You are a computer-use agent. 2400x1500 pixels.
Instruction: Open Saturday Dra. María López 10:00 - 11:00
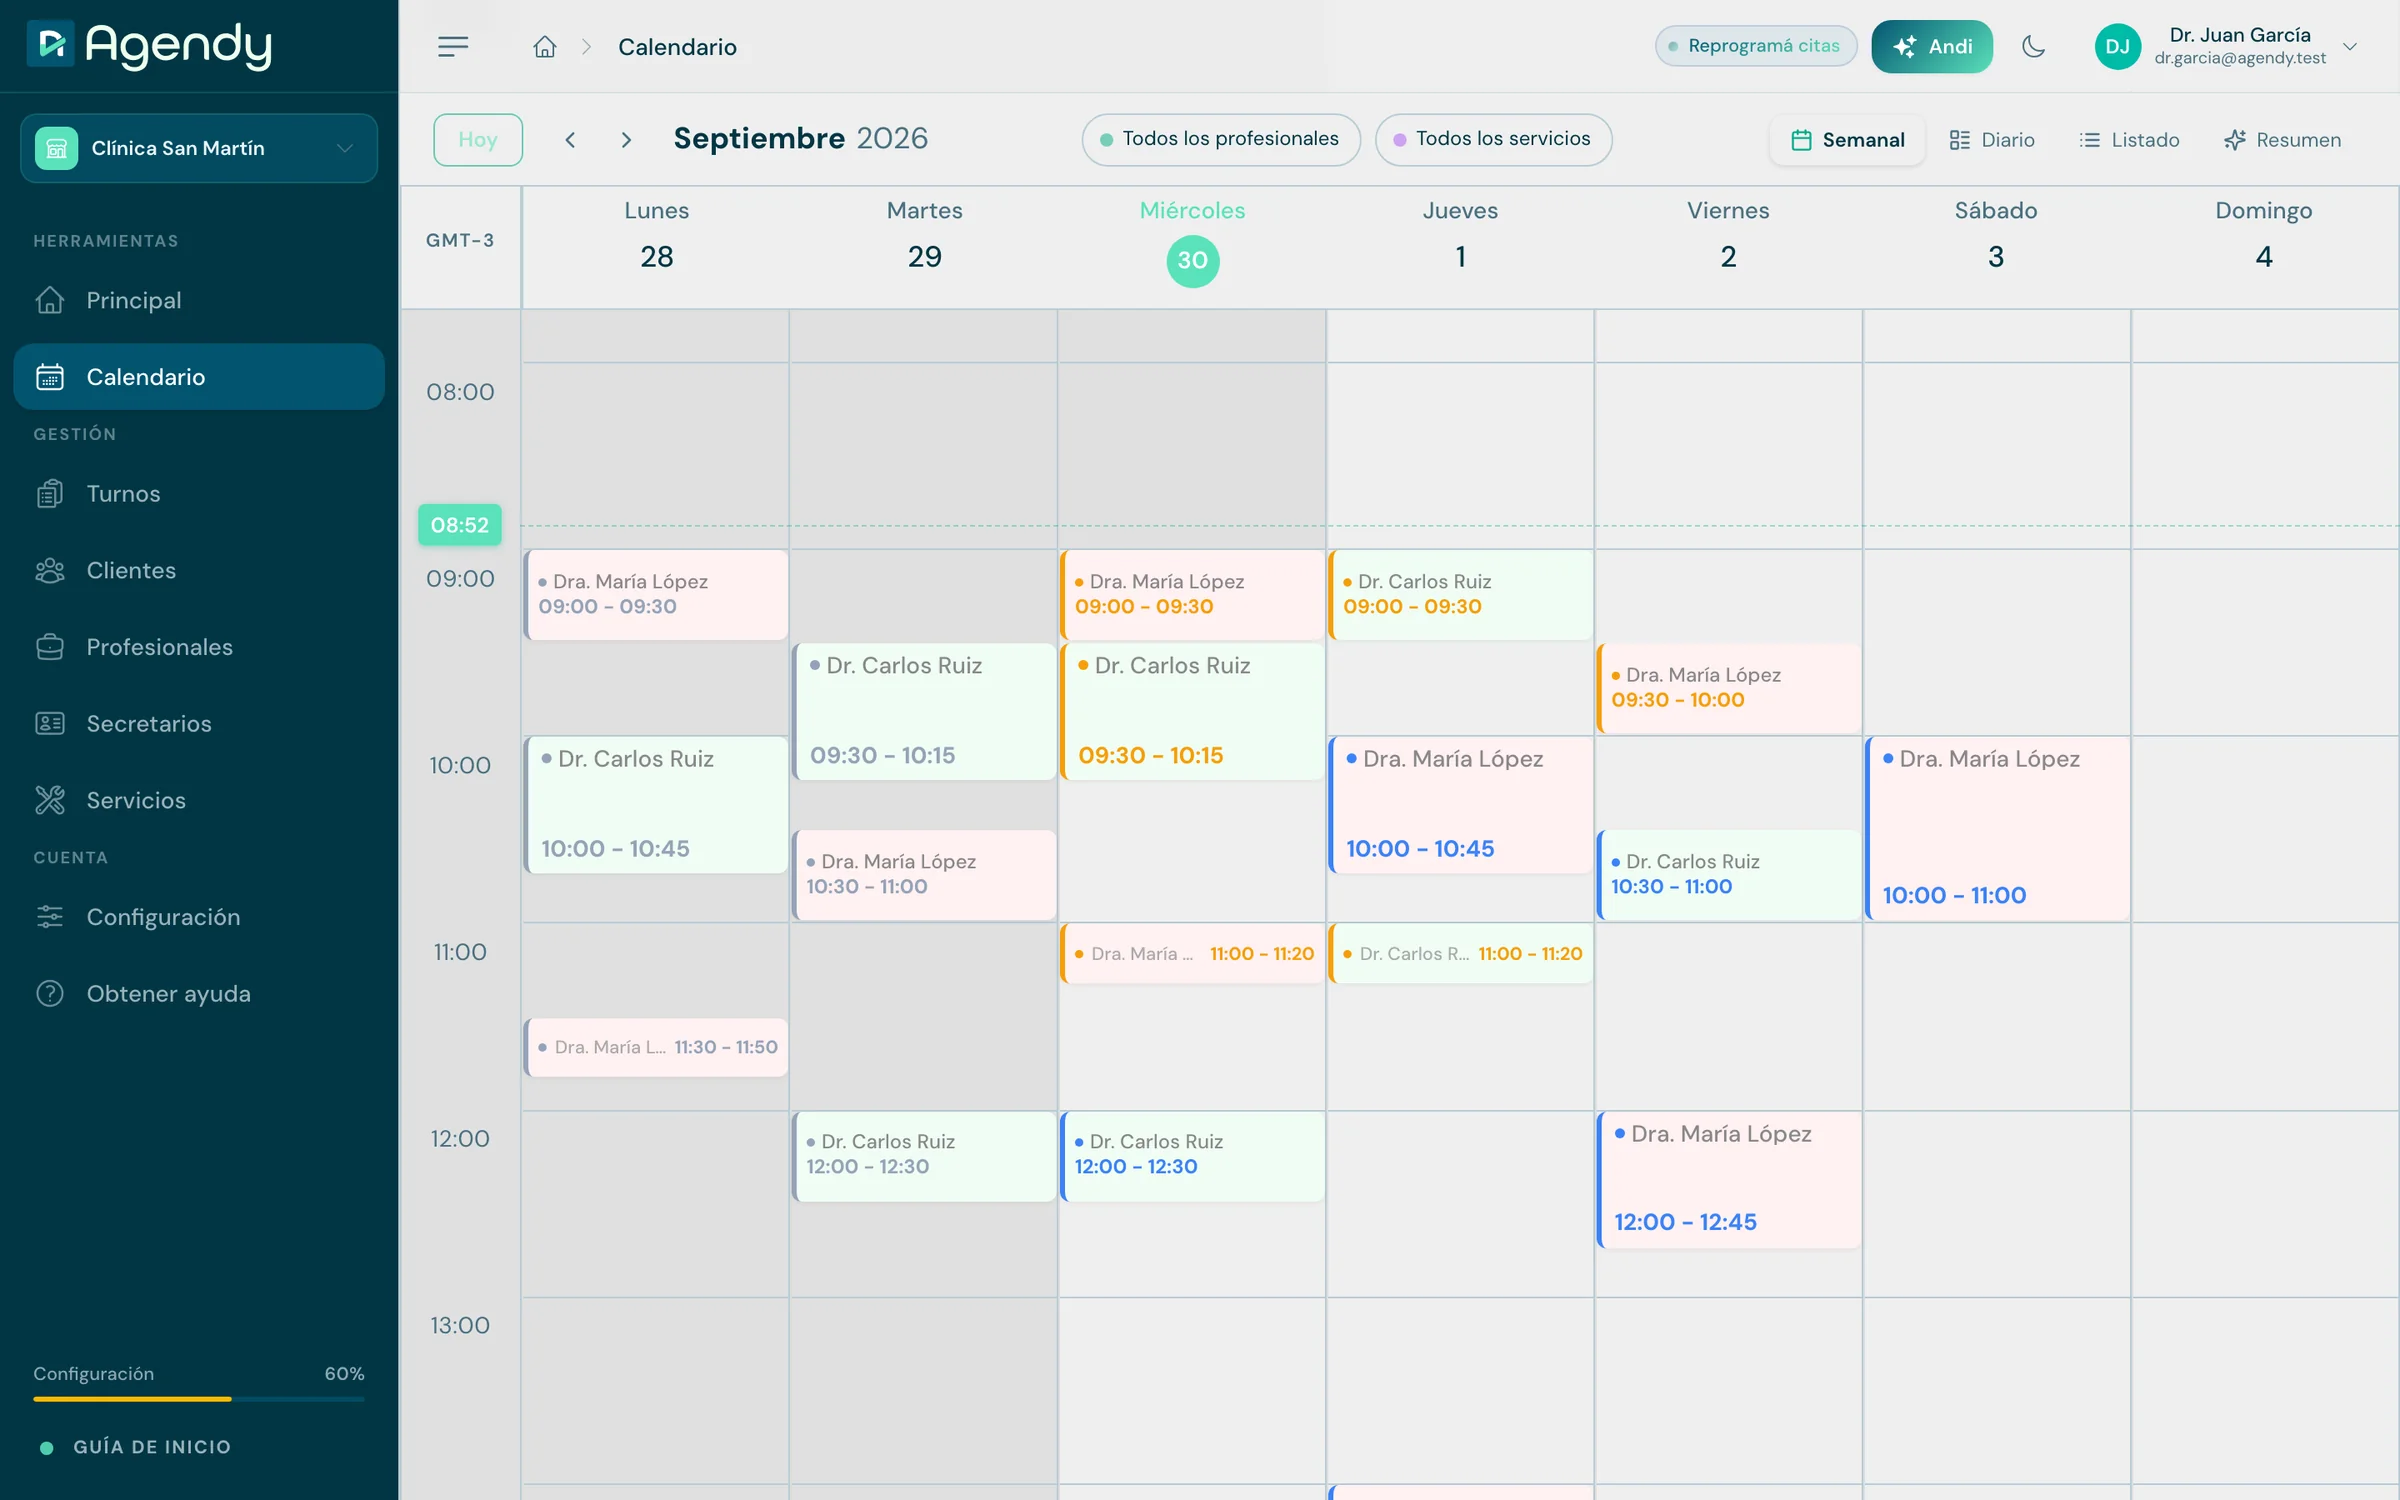[x=1997, y=828]
